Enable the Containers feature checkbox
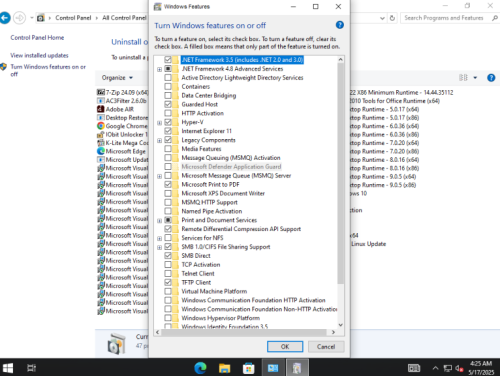Image resolution: width=500 pixels, height=376 pixels. point(168,86)
